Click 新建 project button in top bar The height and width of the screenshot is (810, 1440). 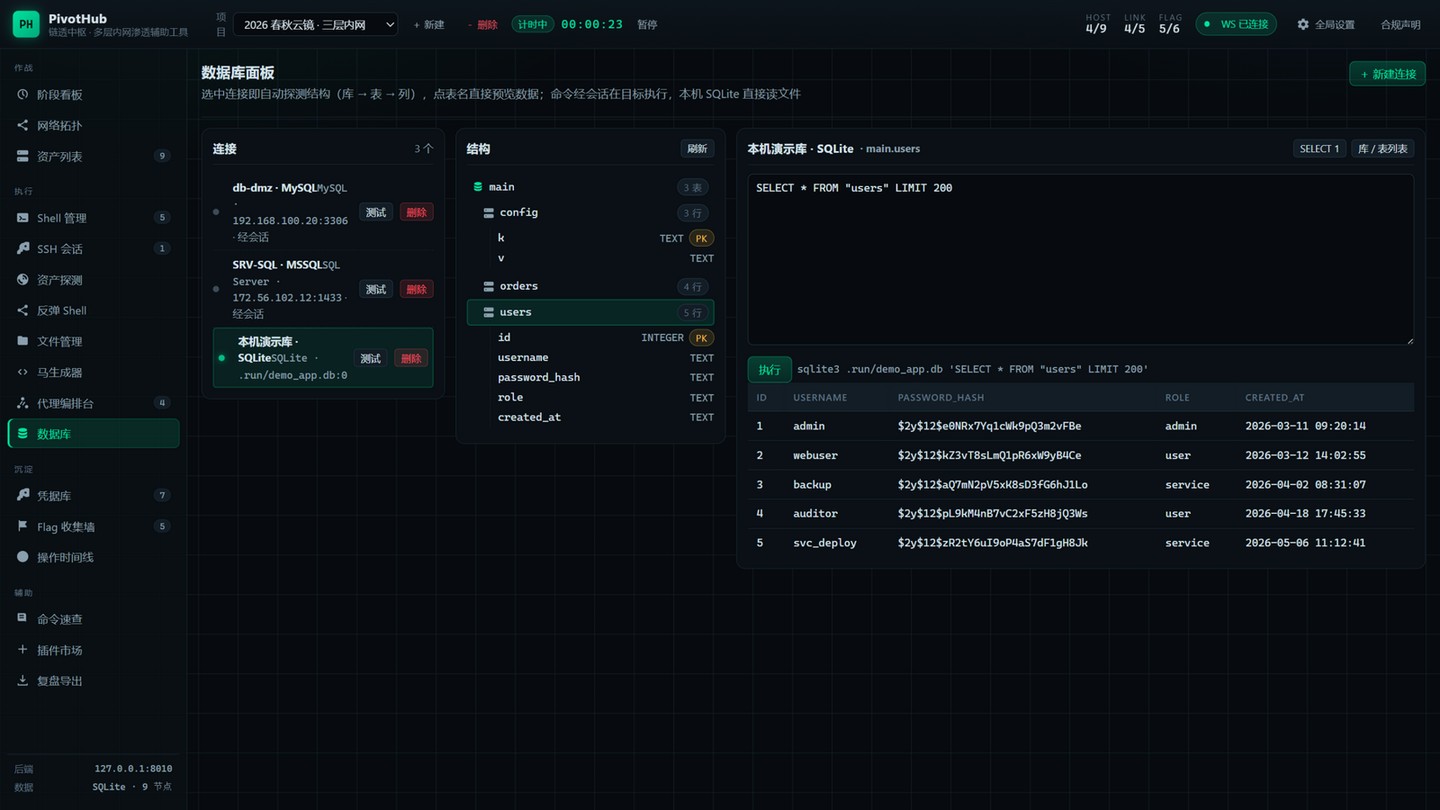(429, 25)
